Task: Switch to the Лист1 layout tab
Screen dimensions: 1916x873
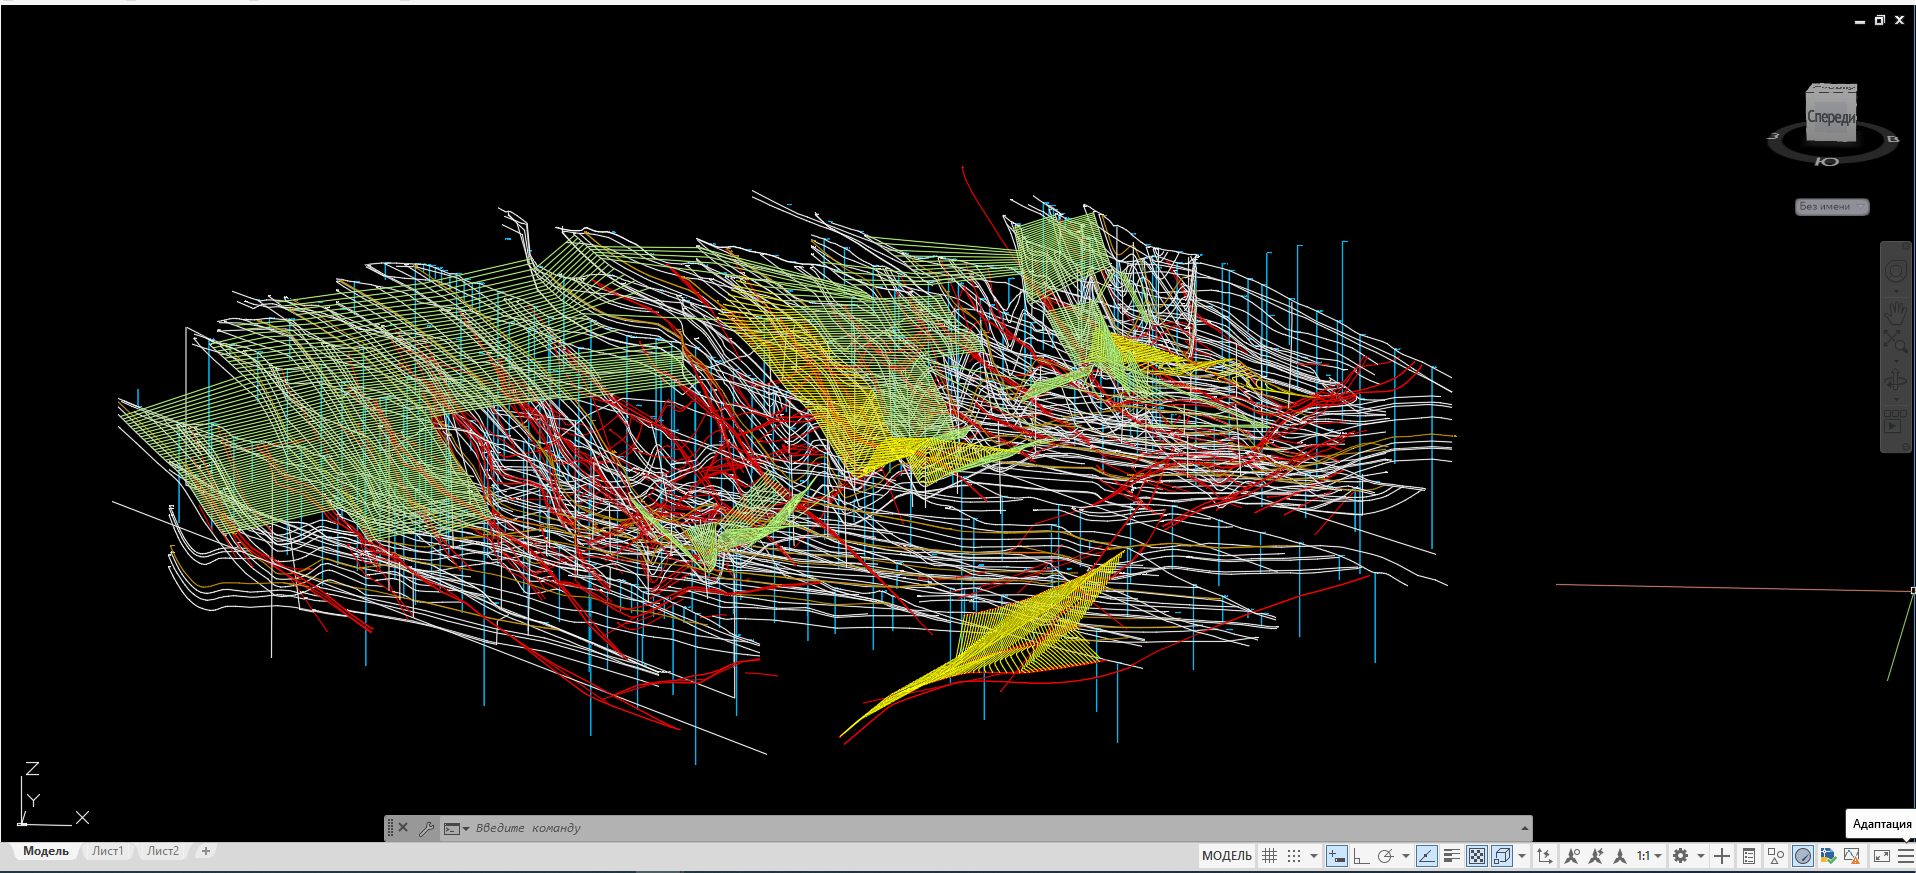Action: click(x=108, y=851)
